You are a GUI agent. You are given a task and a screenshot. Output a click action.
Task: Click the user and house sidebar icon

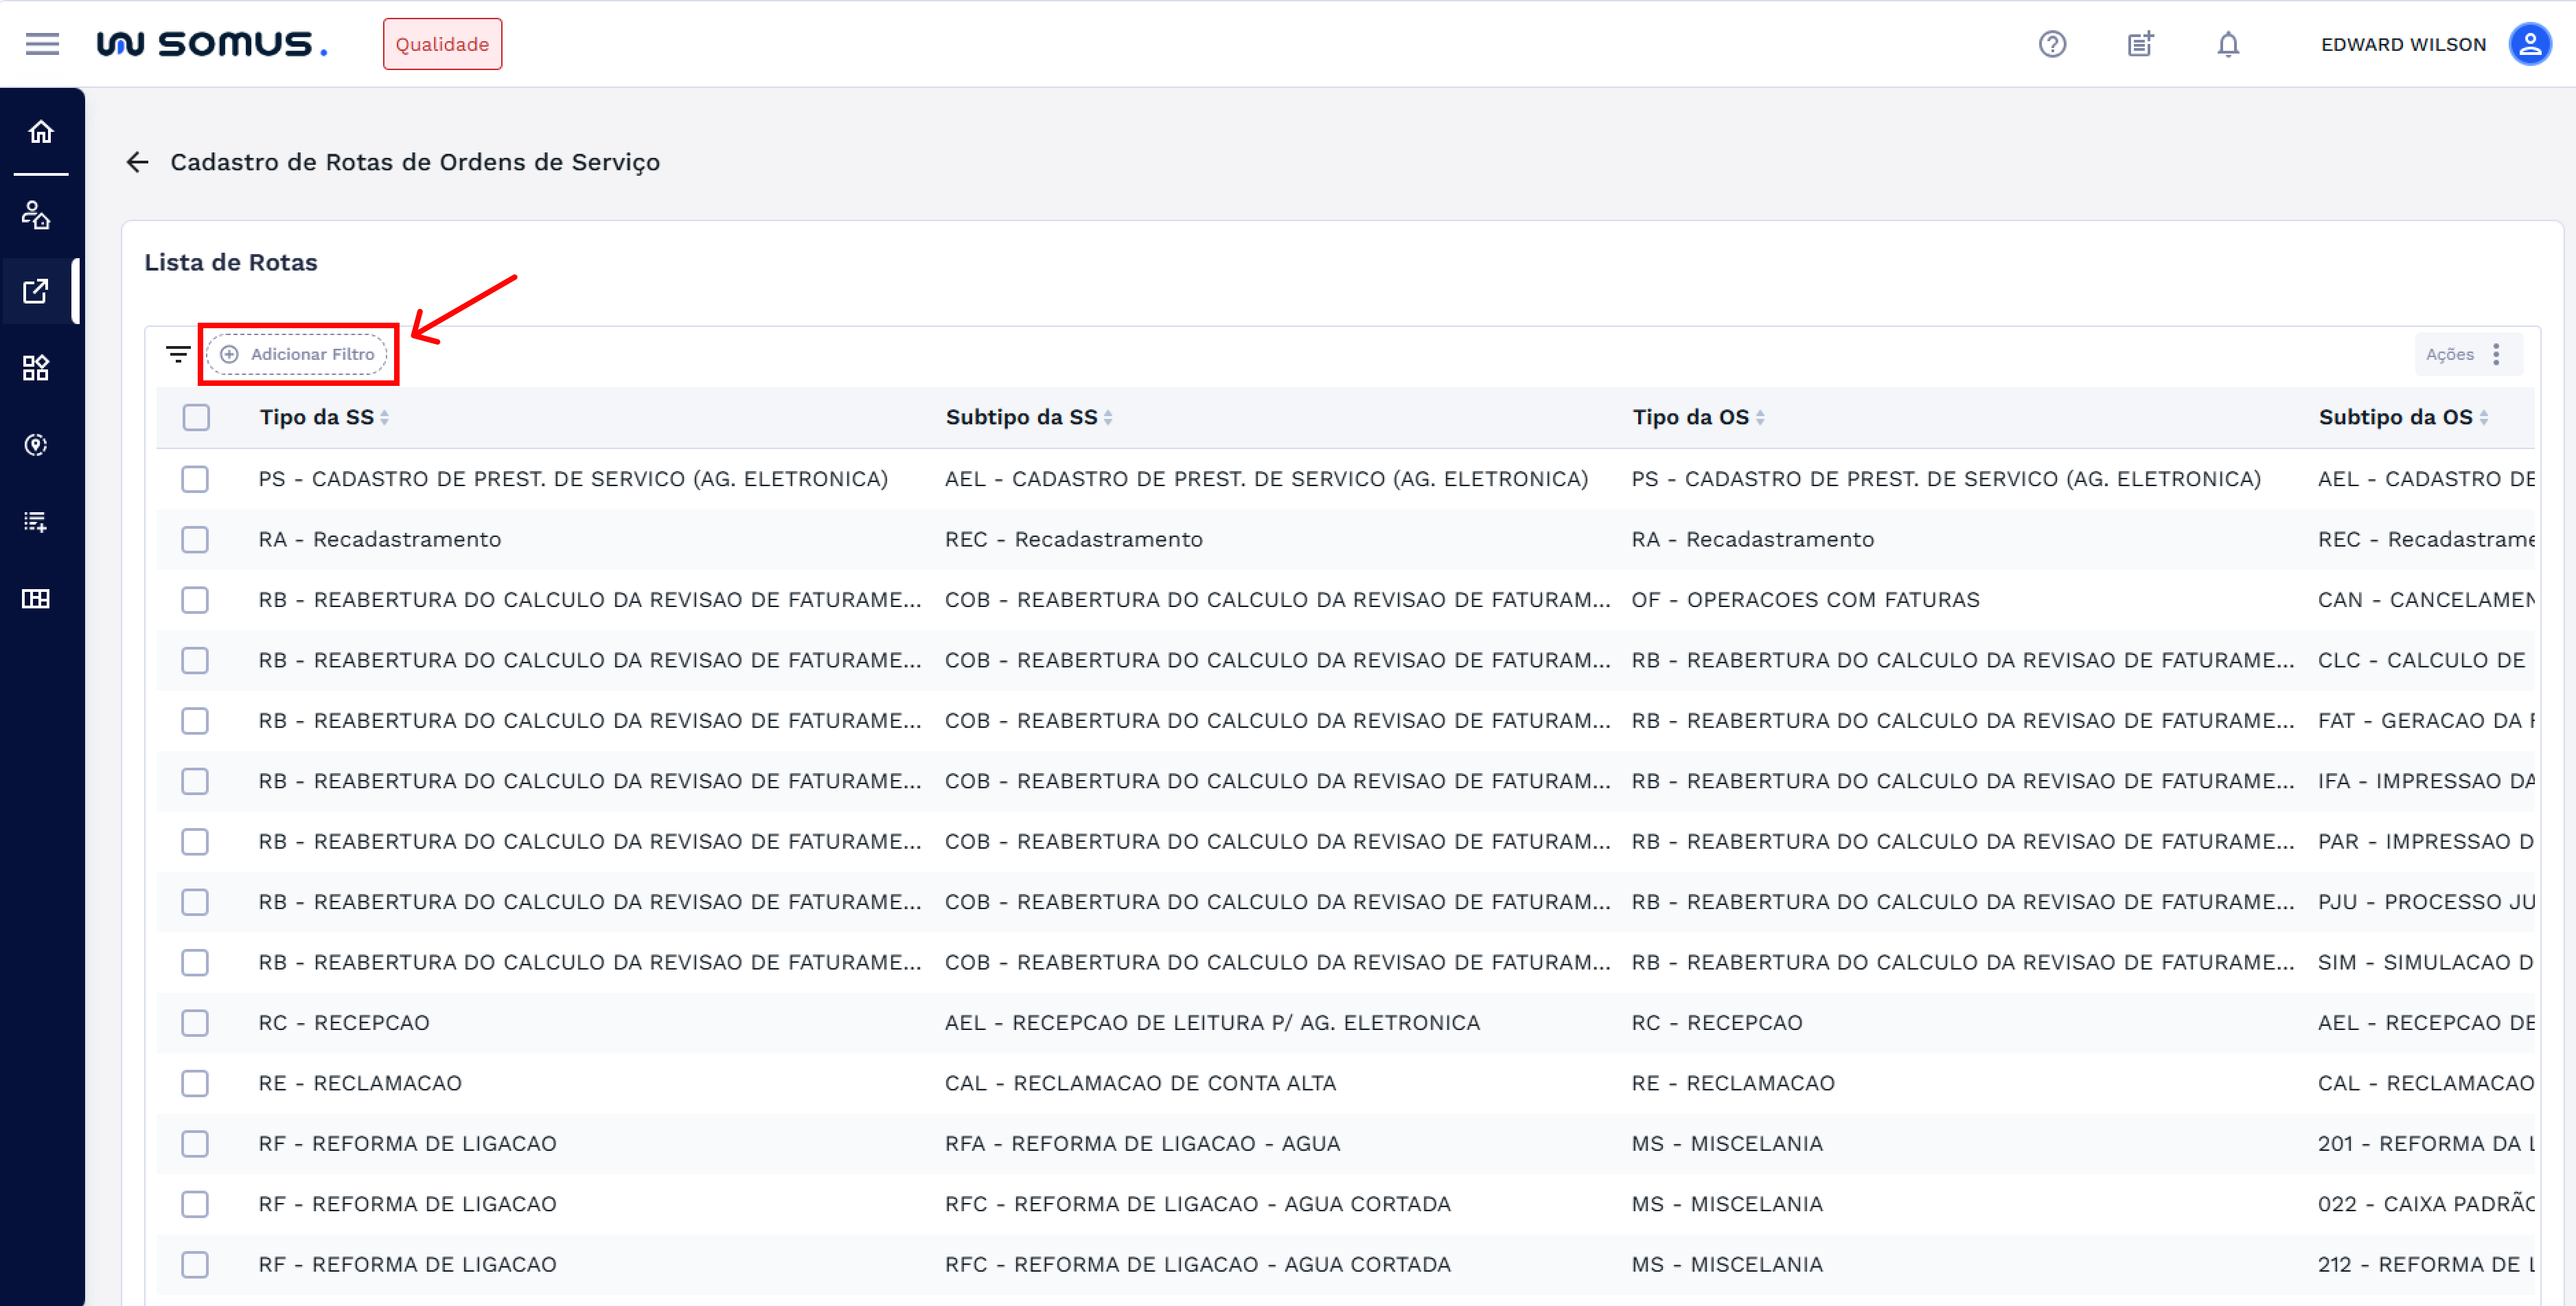37,215
